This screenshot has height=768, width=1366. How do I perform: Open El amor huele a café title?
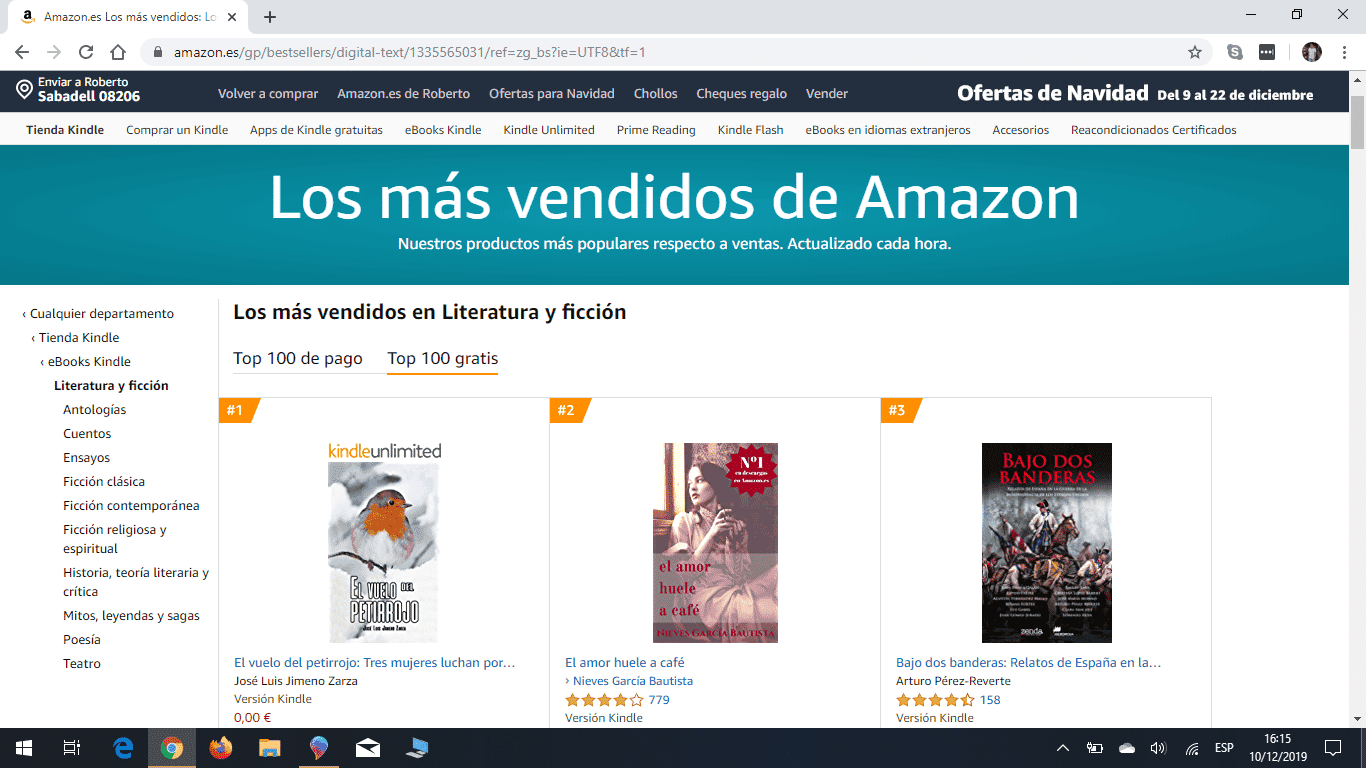[624, 662]
